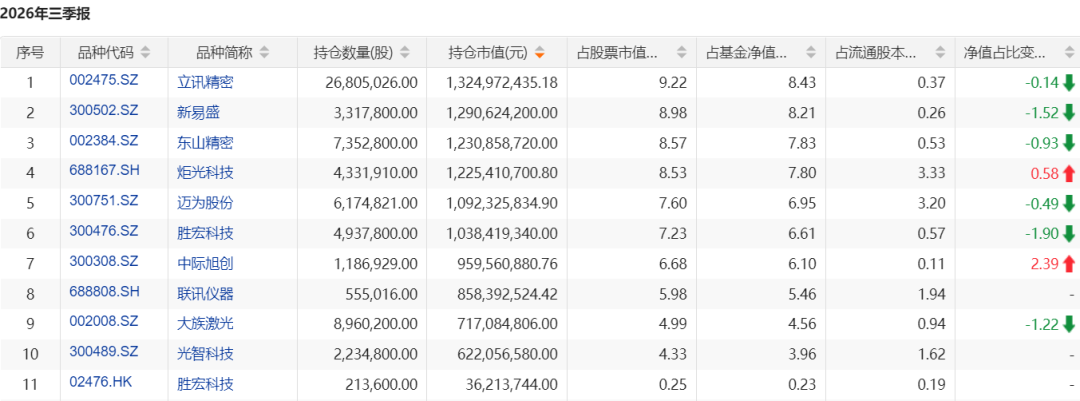
Task: Select stock value share 9.22
Action: pyautogui.click(x=675, y=83)
